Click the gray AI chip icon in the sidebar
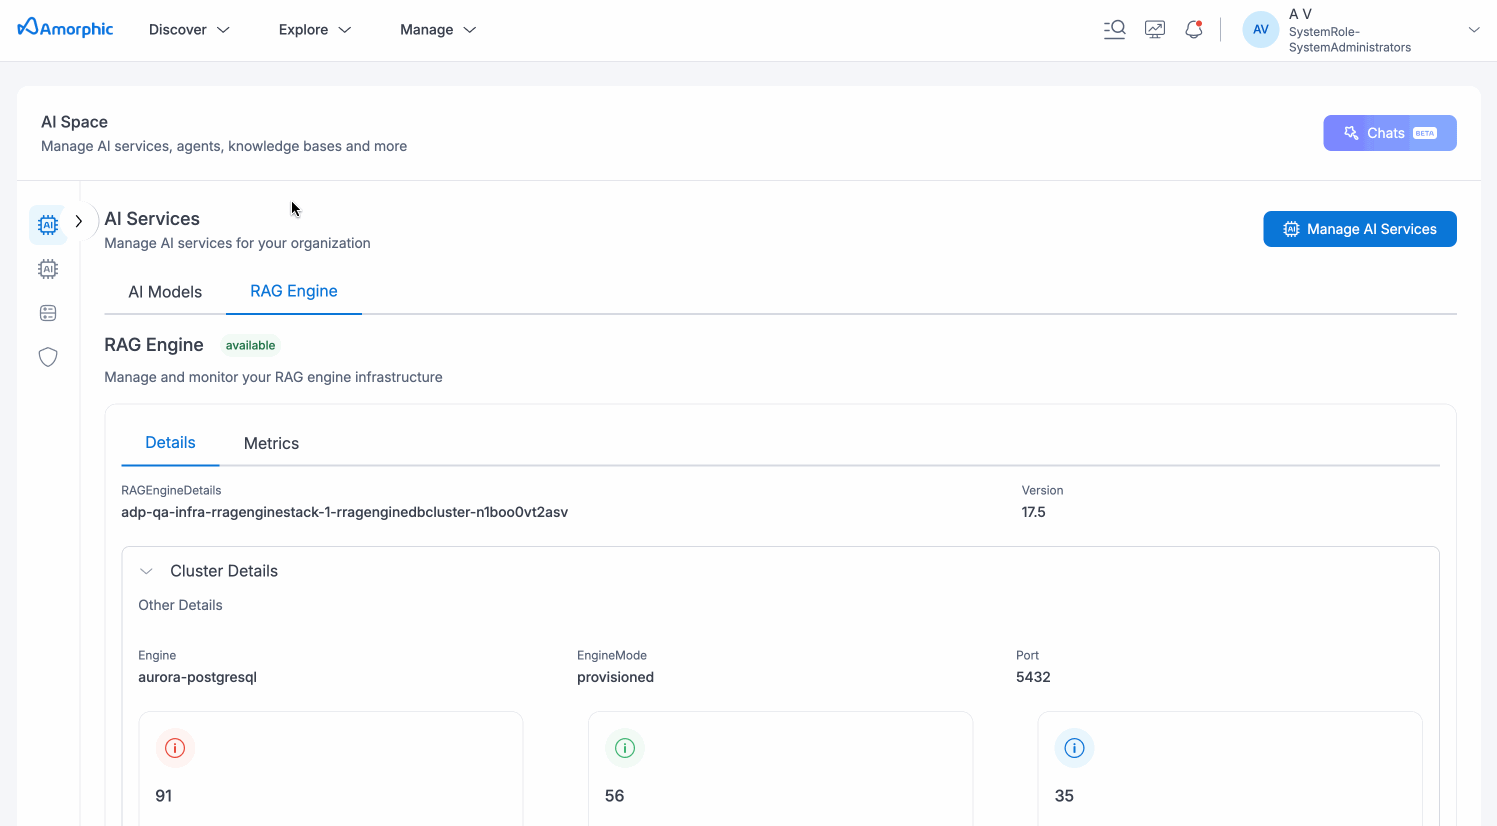This screenshot has height=826, width=1497. [x=48, y=269]
